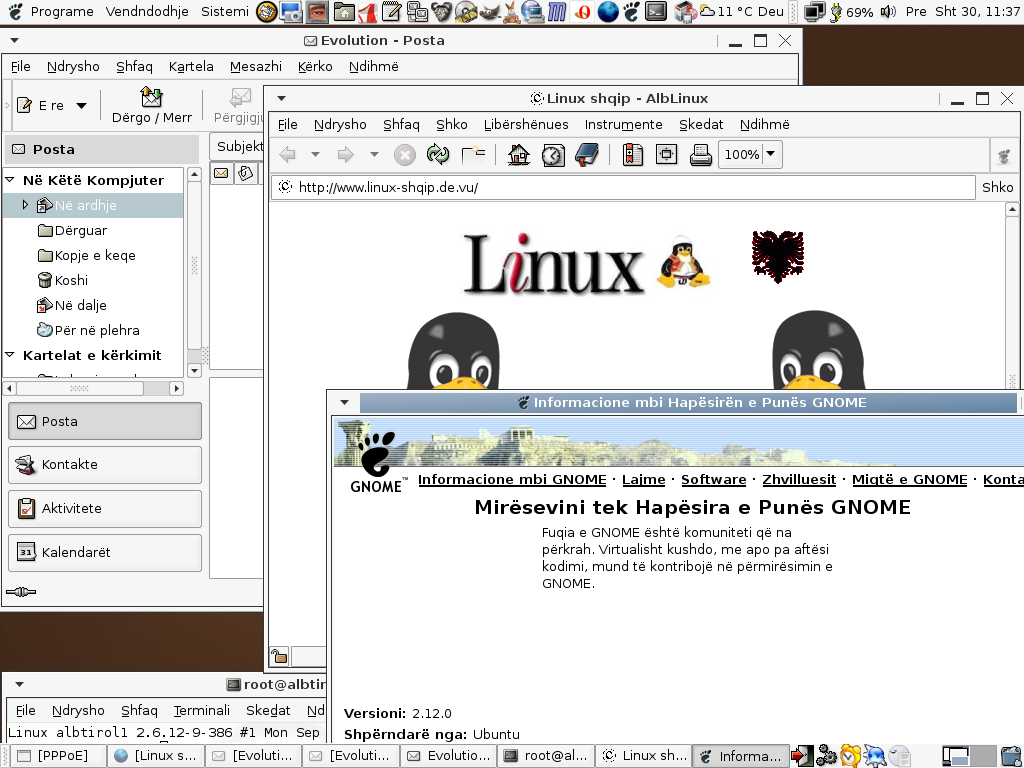Viewport: 1024px width, 768px height.
Task: Reload the page in the Epiphany browser
Action: click(438, 155)
